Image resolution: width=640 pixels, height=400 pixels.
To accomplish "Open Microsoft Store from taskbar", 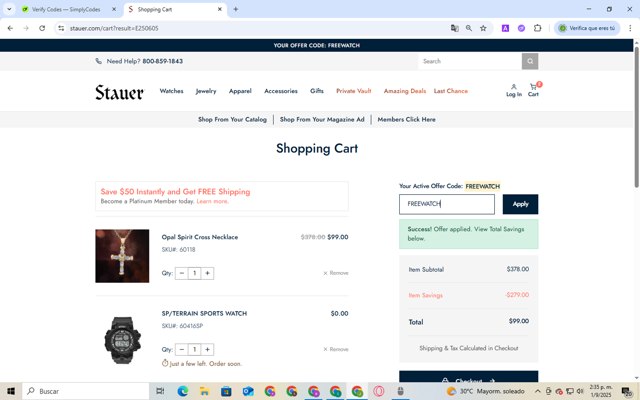I will (226, 391).
